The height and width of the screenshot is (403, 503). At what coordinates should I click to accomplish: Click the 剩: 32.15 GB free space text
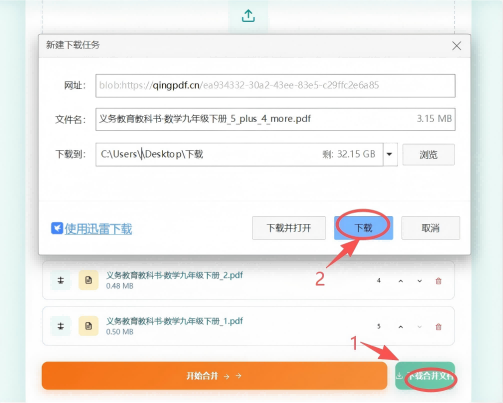349,154
